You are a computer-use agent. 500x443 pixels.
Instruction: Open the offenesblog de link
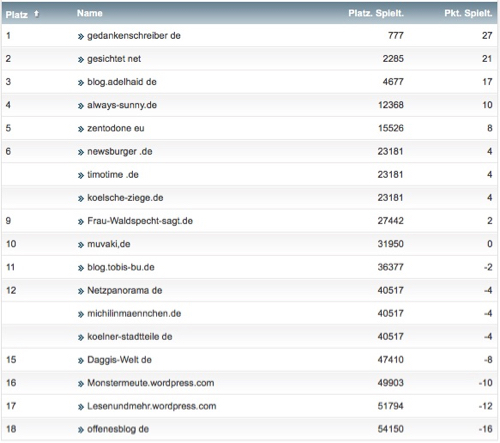pos(118,429)
